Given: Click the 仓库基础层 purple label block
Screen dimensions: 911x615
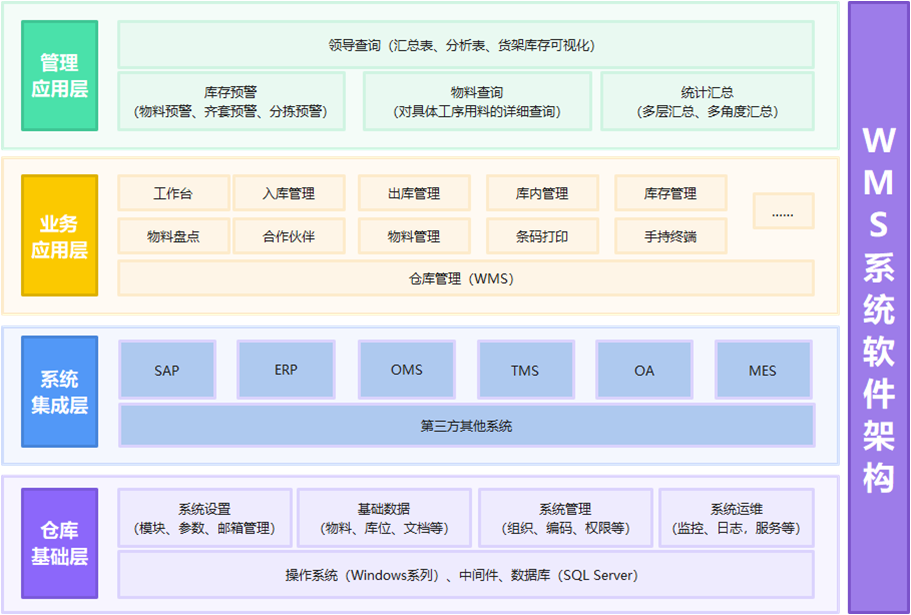Looking at the screenshot, I should click(x=59, y=543).
